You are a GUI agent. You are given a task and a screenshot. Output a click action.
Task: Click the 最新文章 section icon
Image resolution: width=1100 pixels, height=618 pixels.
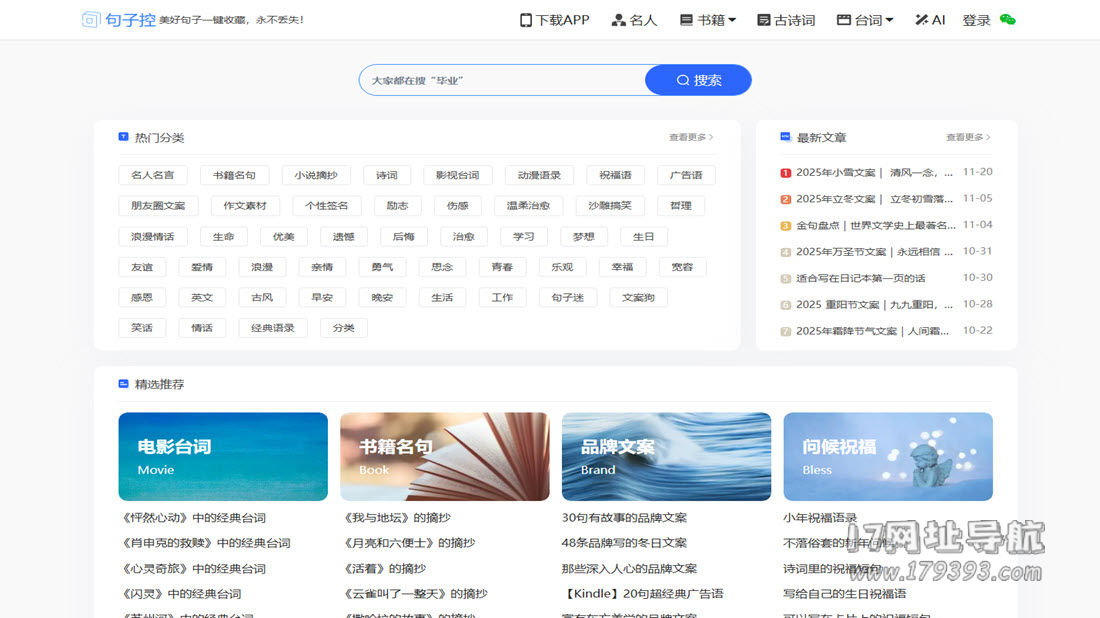coord(785,137)
